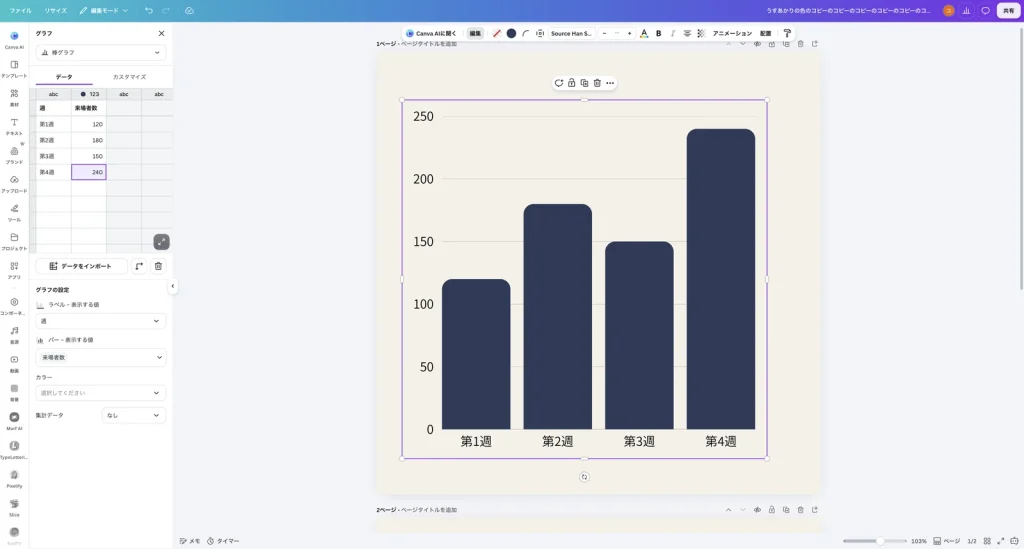
Task: Toggle lock on page 2
Action: coord(772,510)
